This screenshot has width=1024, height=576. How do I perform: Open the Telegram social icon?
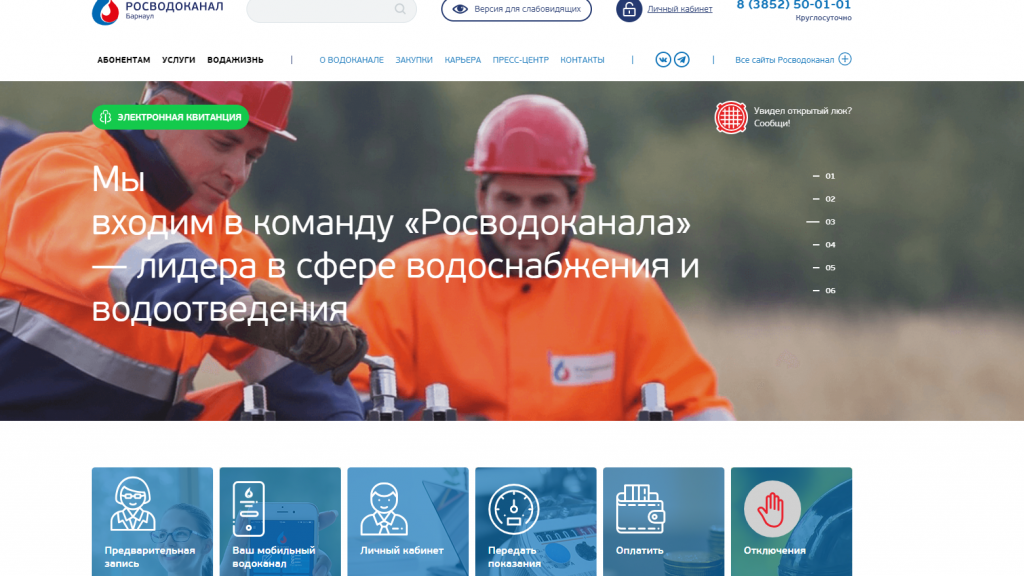682,59
